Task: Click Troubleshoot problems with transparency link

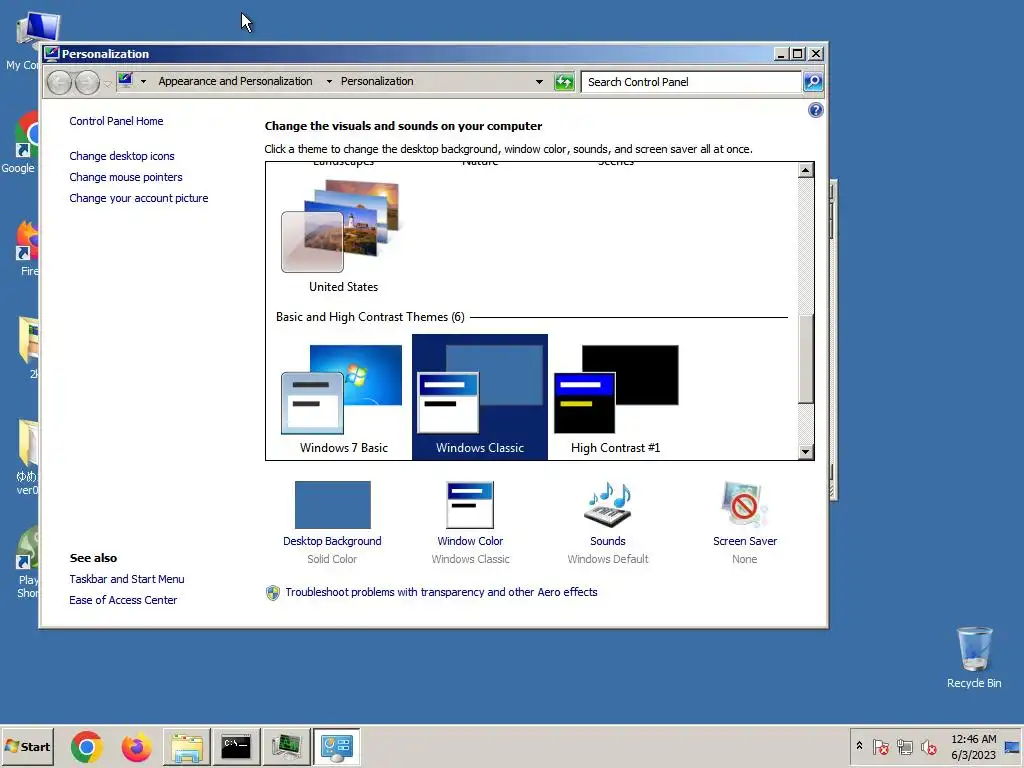Action: tap(441, 592)
